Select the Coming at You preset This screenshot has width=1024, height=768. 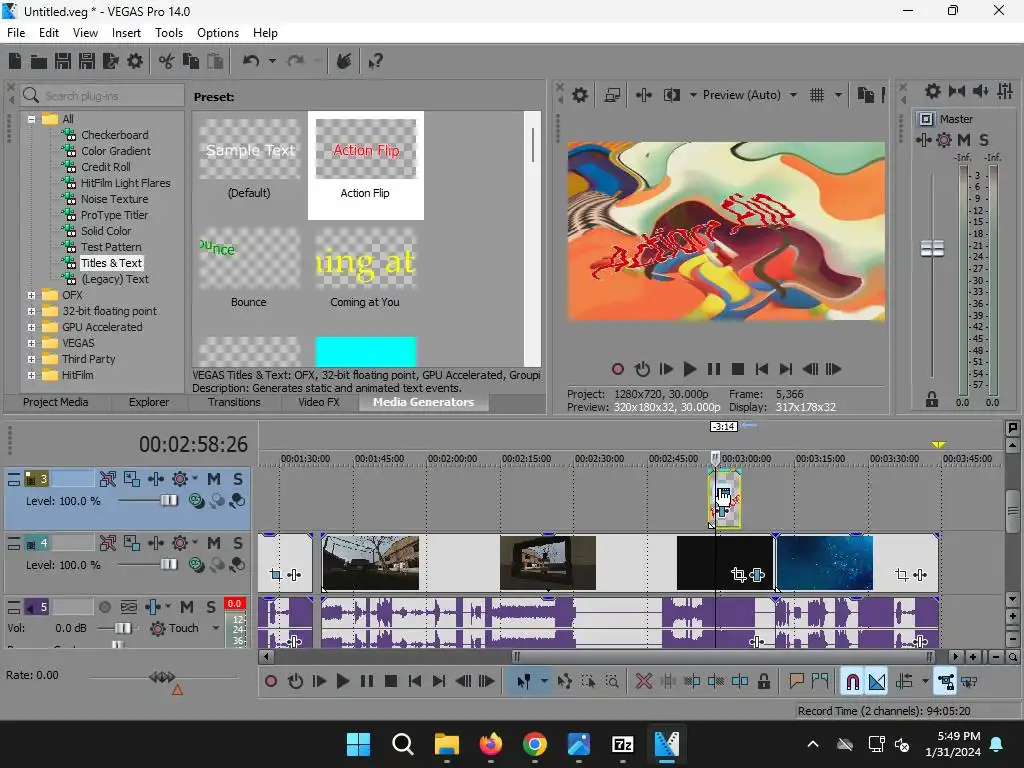pyautogui.click(x=365, y=269)
